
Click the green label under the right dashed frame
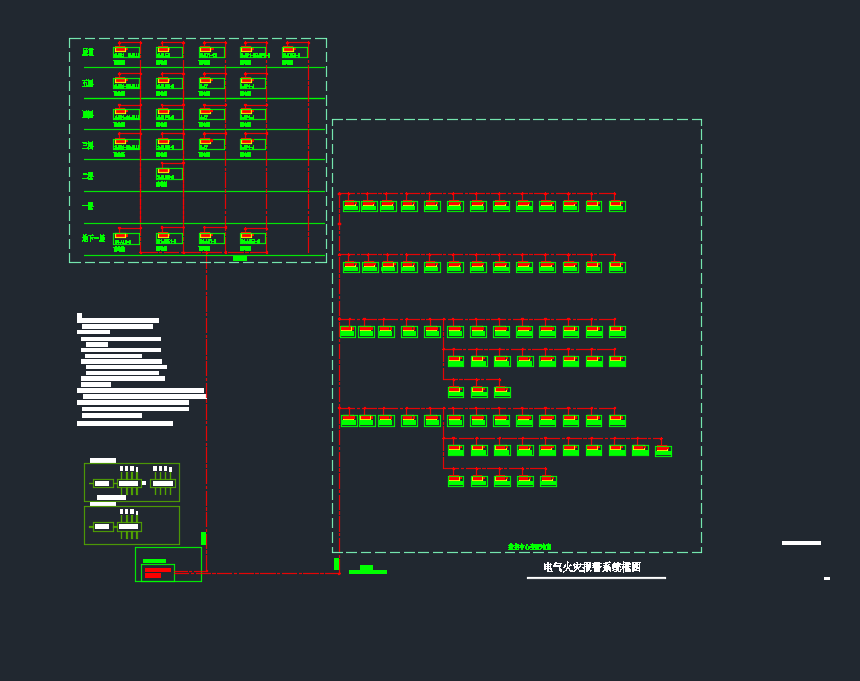pos(529,547)
